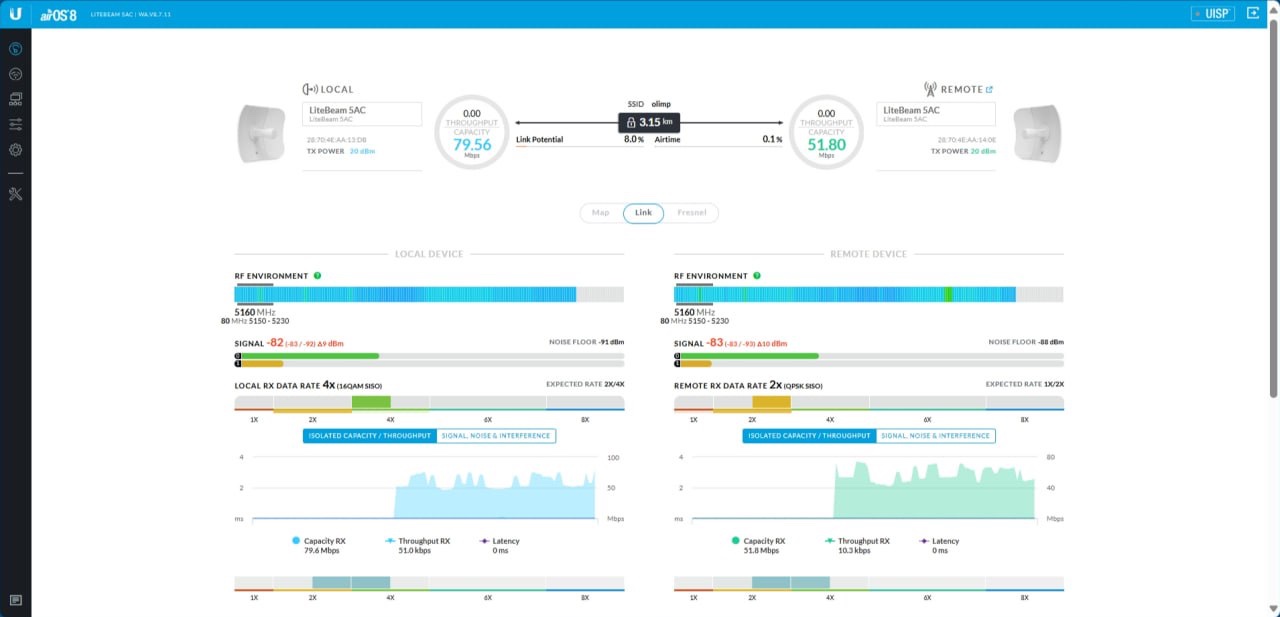This screenshot has height=617, width=1280.
Task: Click remote expected rate 1X/2X text
Action: point(1025,384)
